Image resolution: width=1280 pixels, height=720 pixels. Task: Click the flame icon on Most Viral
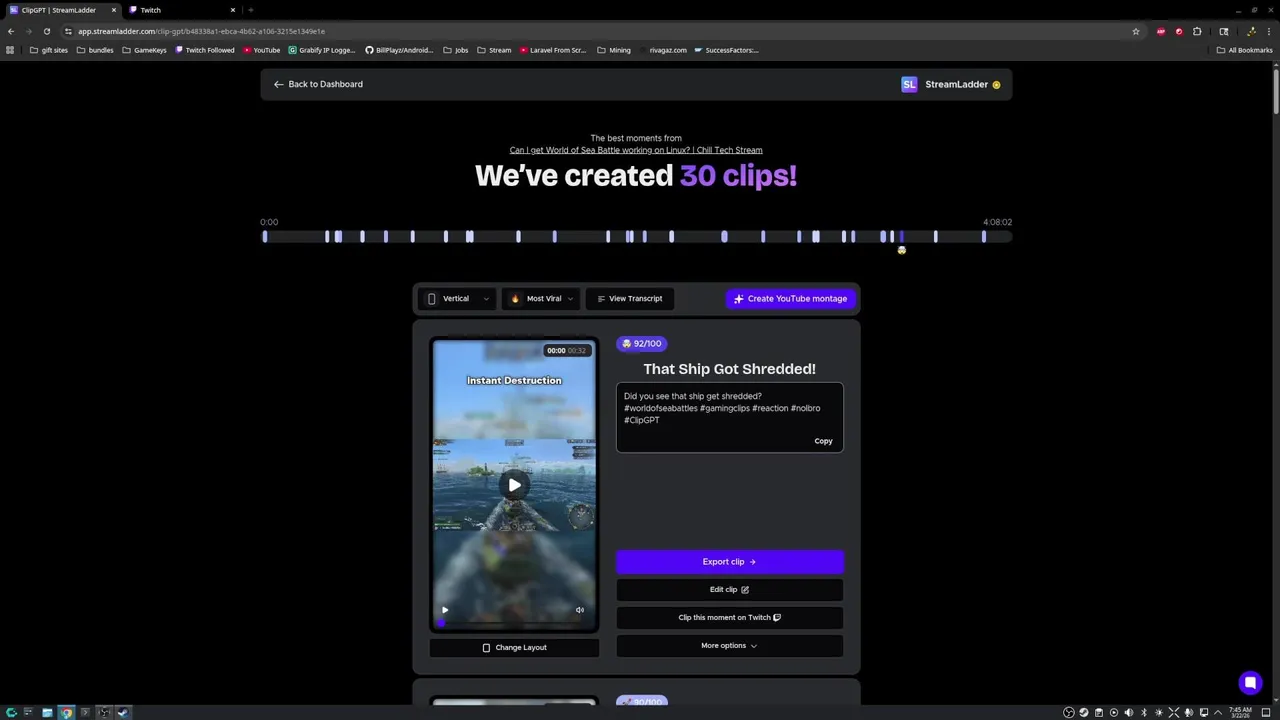pyautogui.click(x=515, y=298)
